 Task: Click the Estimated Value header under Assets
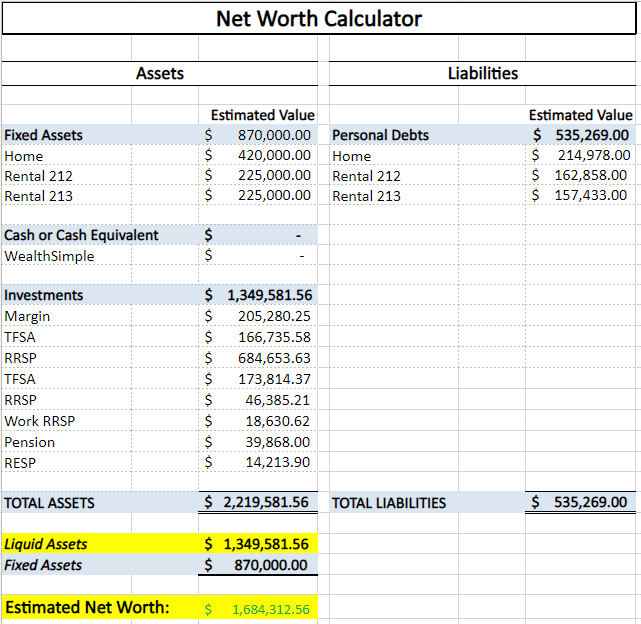262,115
